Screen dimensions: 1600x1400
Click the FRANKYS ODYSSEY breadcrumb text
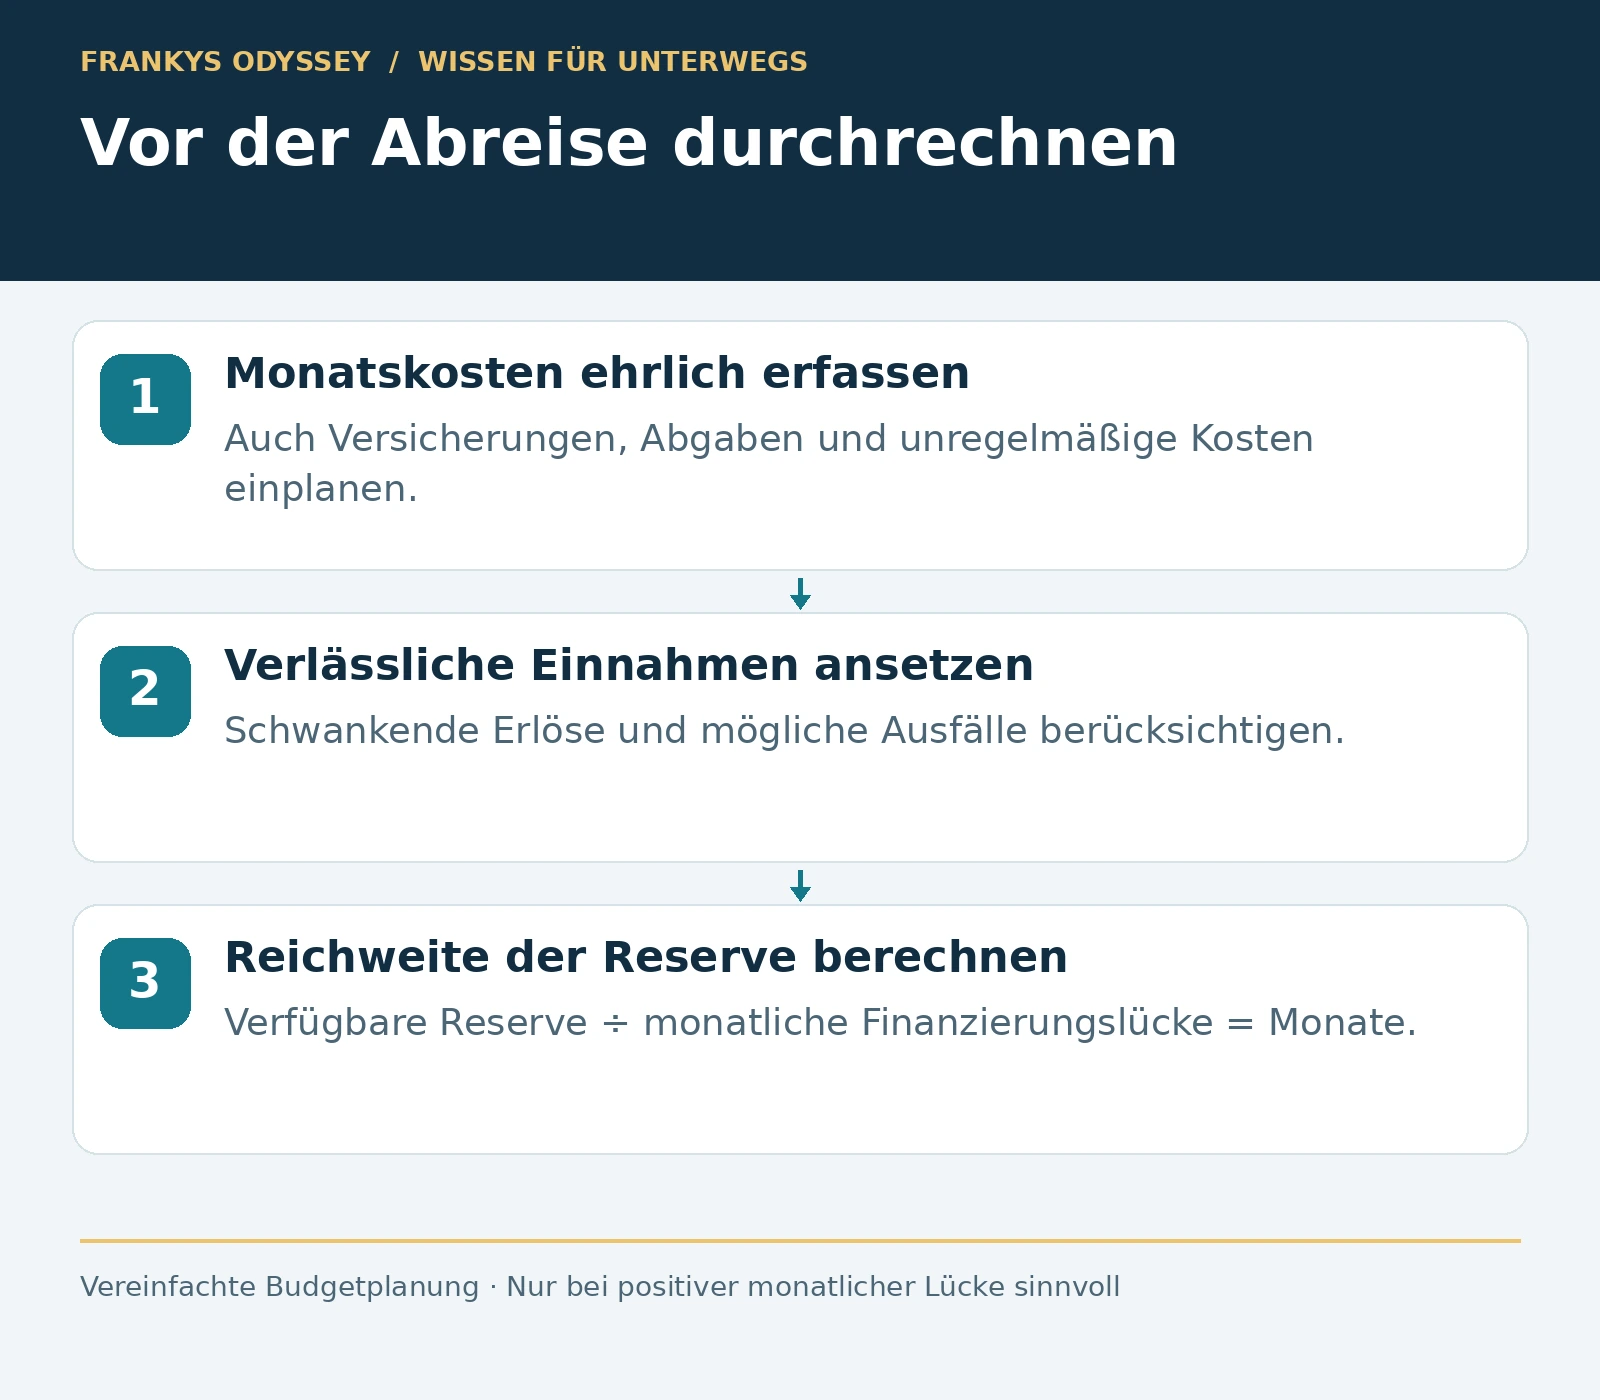click(x=225, y=62)
